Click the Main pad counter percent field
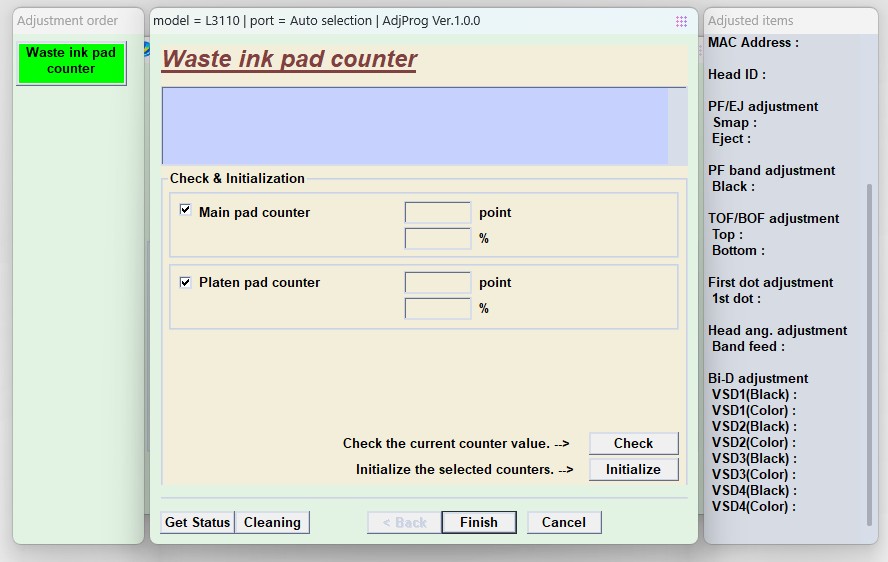The image size is (888, 562). (x=438, y=239)
